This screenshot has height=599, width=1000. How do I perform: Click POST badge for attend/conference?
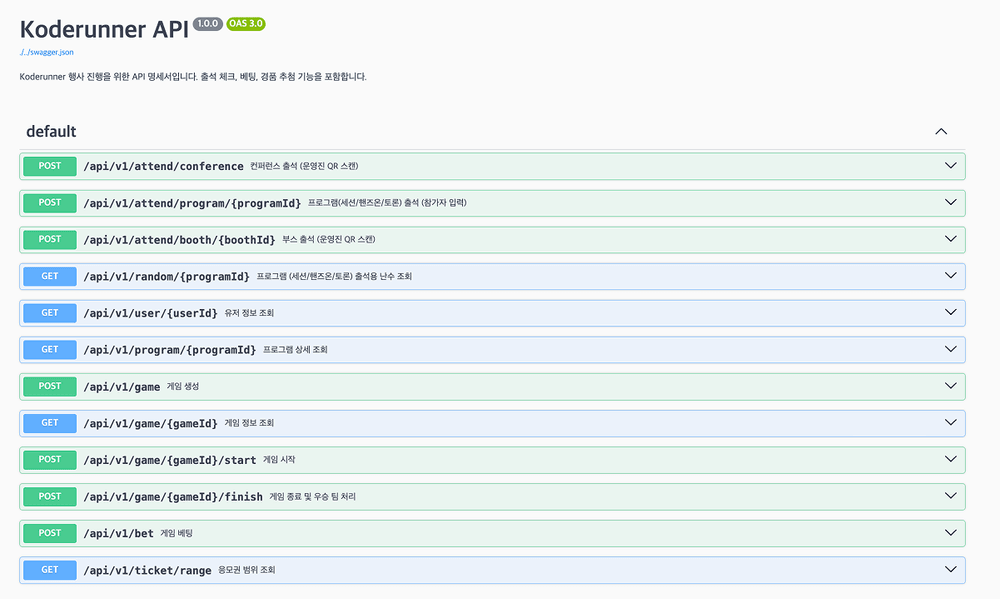click(50, 166)
